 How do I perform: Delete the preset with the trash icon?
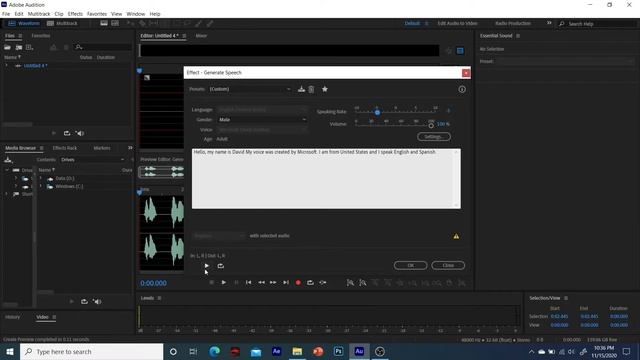(311, 89)
